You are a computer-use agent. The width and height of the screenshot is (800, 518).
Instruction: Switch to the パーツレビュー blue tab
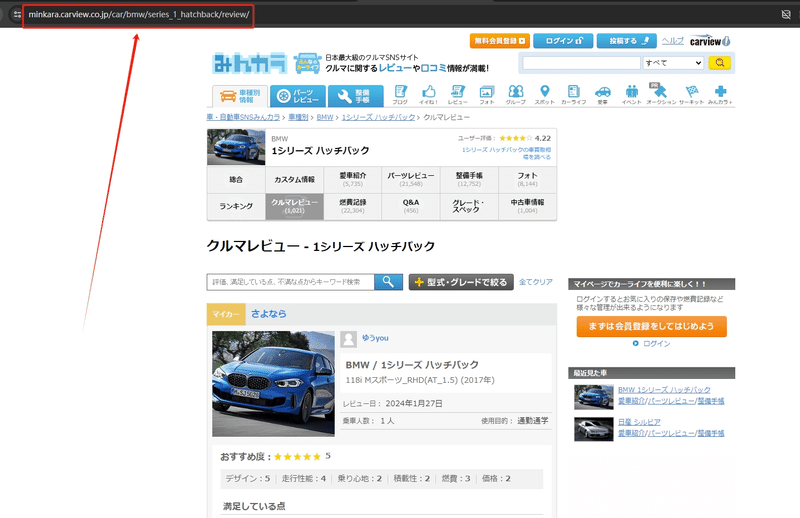(298, 96)
